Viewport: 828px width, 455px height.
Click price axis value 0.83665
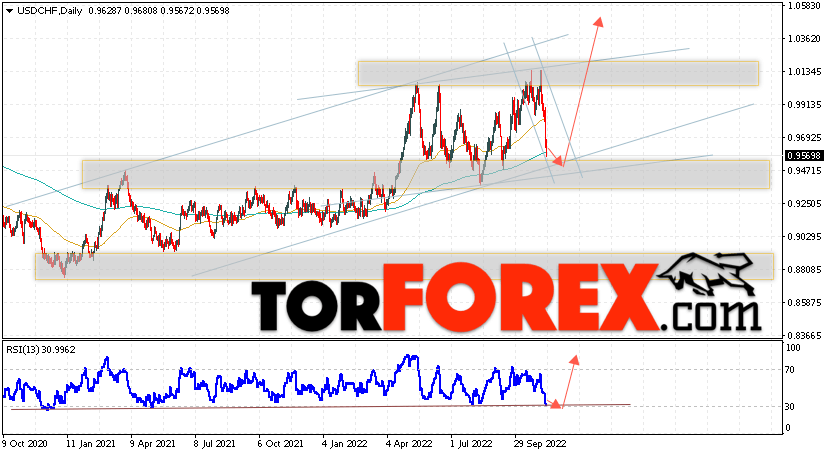pyautogui.click(x=804, y=336)
